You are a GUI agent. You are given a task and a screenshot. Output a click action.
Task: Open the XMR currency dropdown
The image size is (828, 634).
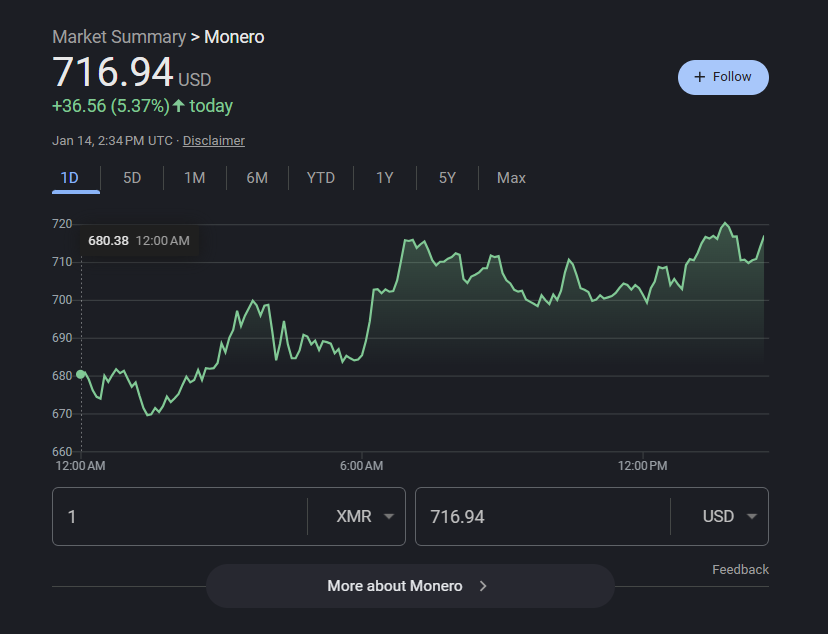point(365,516)
